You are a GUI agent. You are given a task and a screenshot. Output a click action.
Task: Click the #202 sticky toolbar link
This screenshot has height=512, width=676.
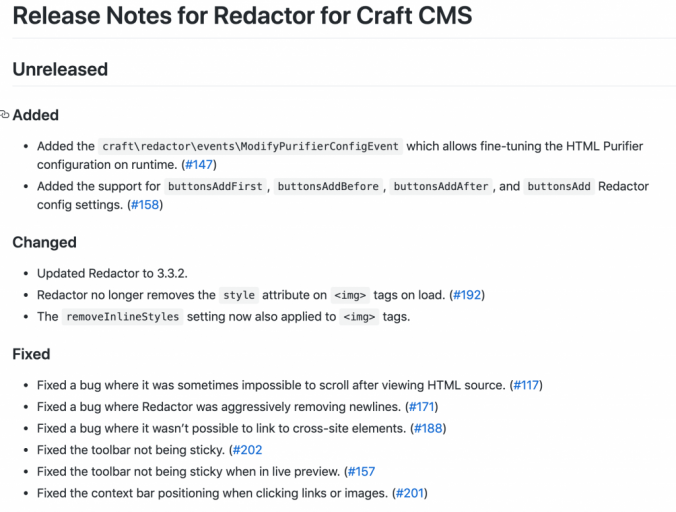(249, 450)
